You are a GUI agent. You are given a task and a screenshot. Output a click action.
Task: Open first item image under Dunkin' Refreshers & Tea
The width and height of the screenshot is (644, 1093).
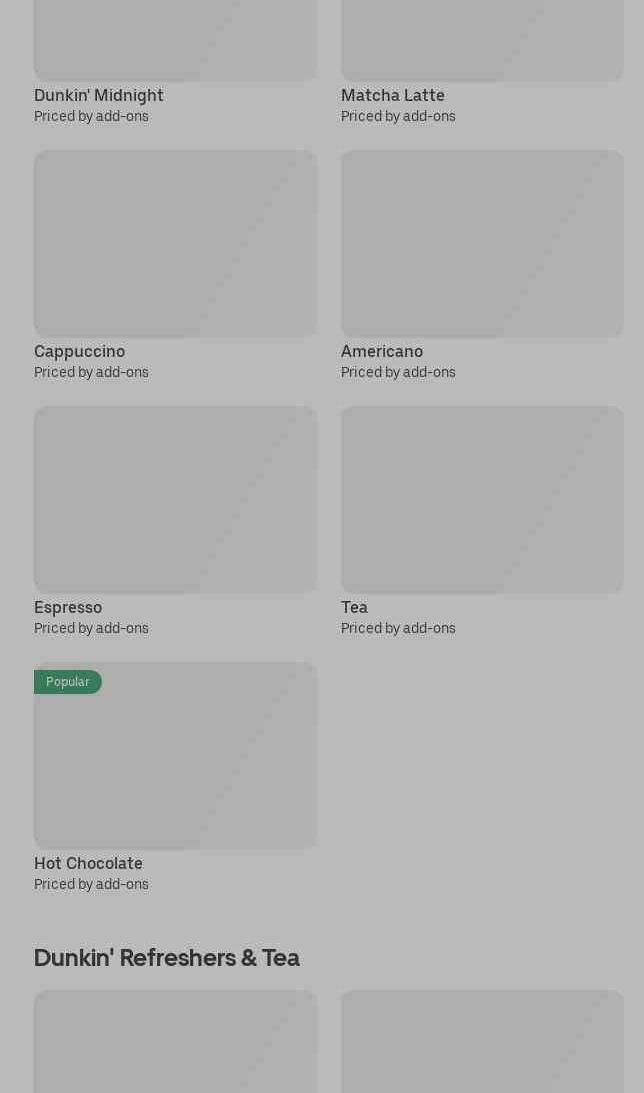(175, 1041)
